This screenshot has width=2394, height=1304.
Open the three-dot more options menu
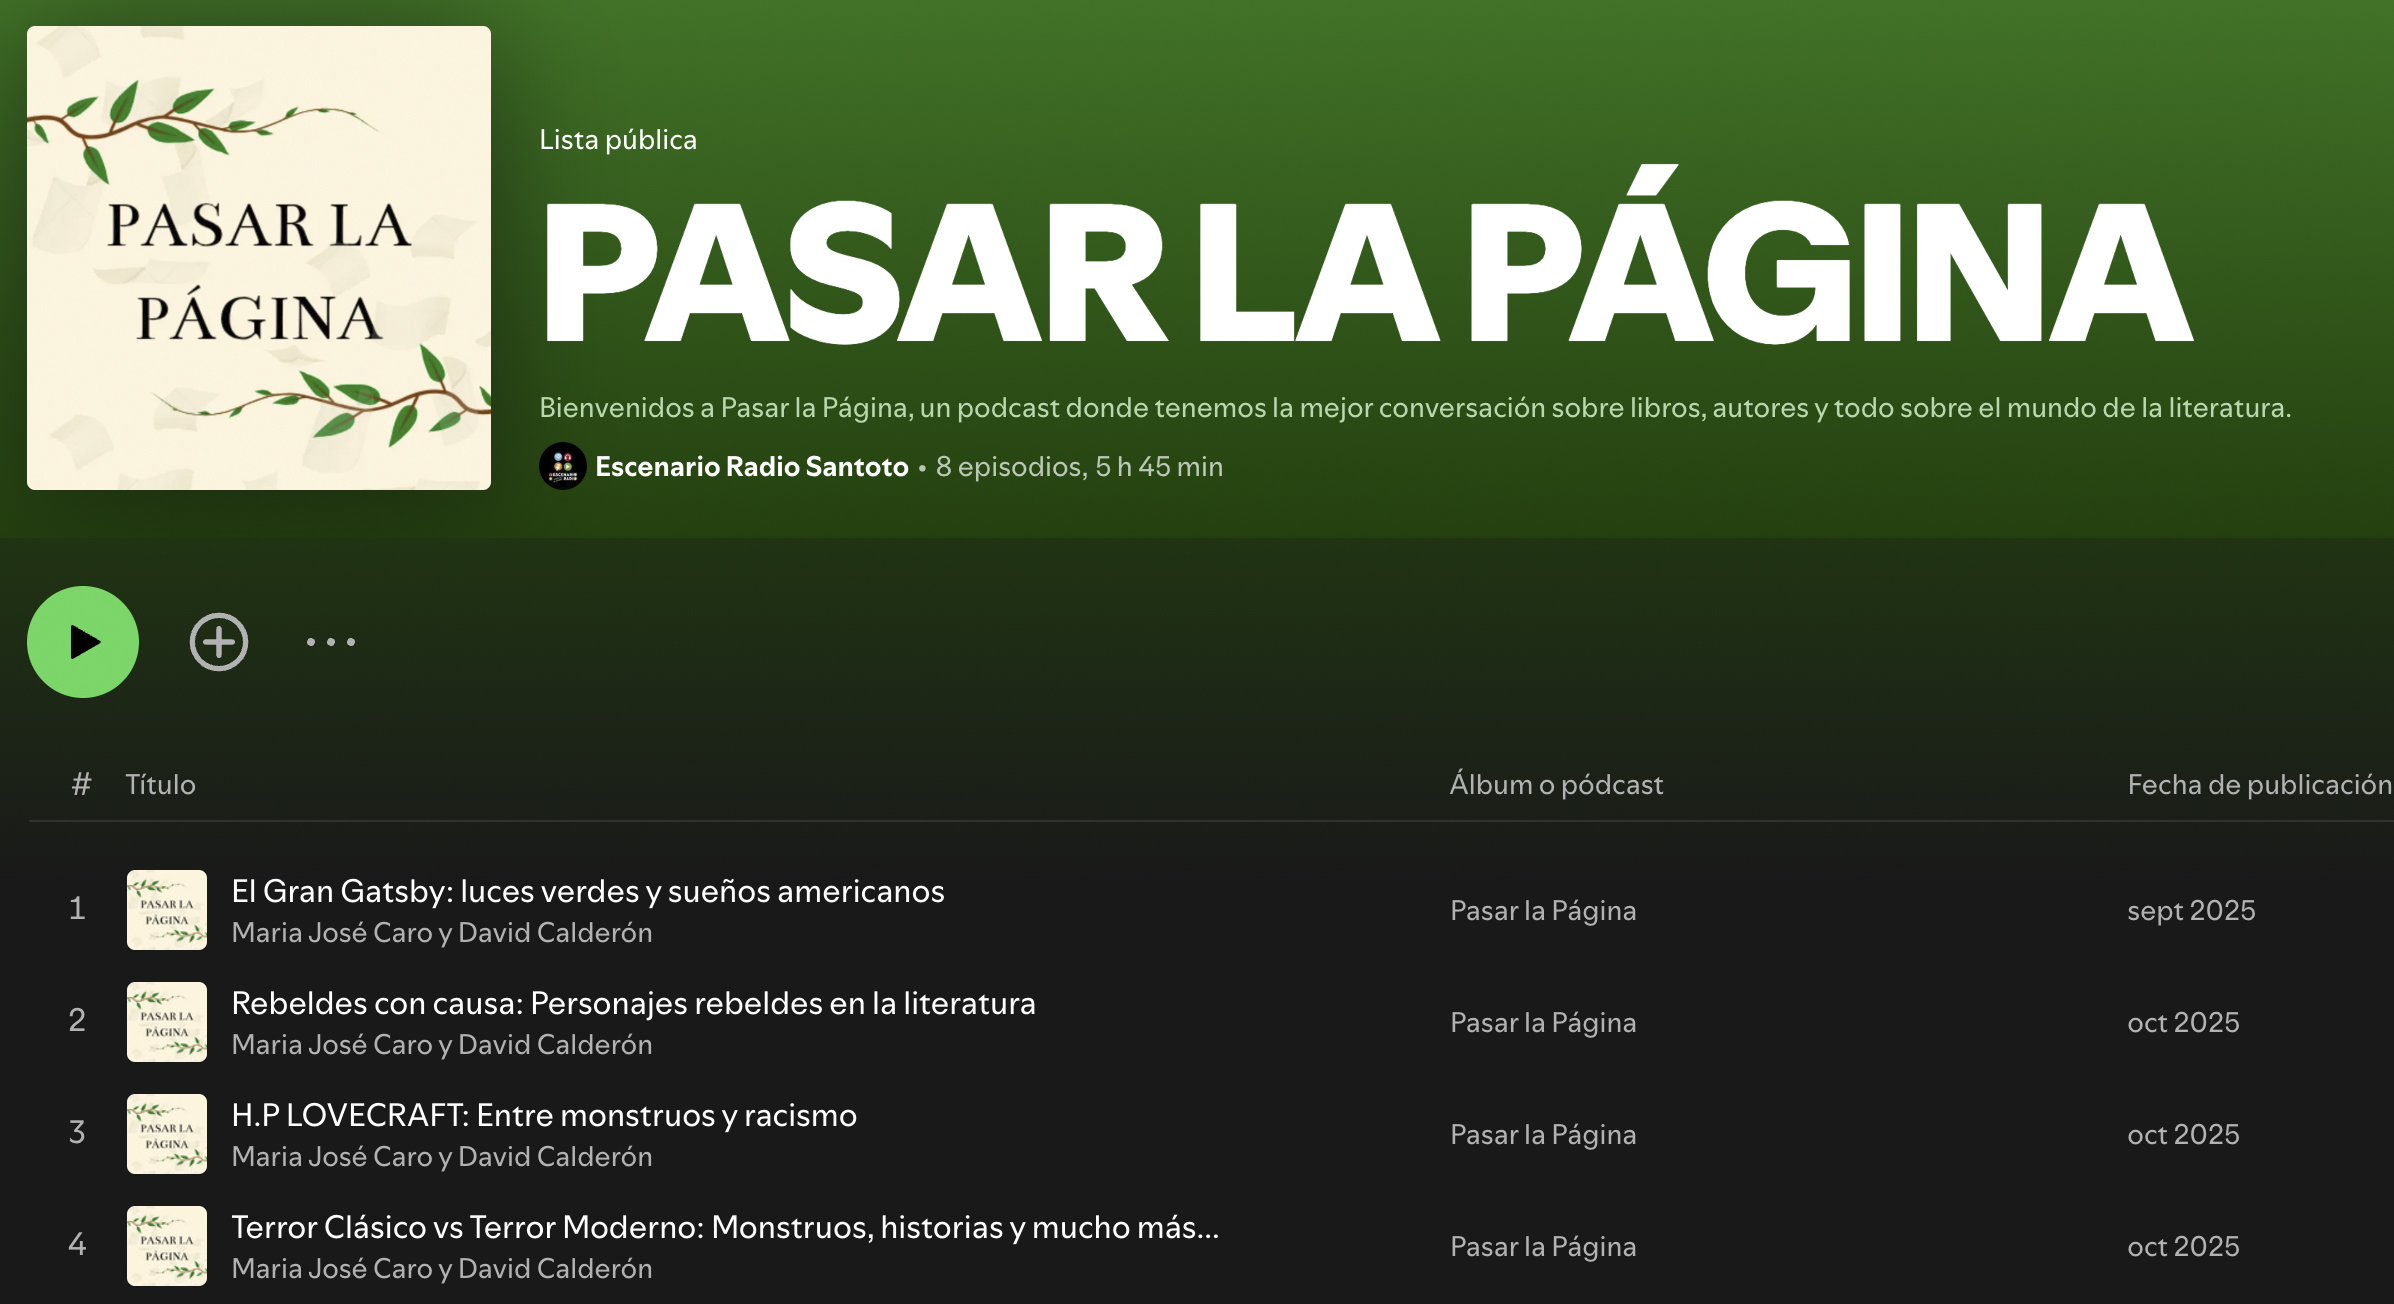point(331,642)
